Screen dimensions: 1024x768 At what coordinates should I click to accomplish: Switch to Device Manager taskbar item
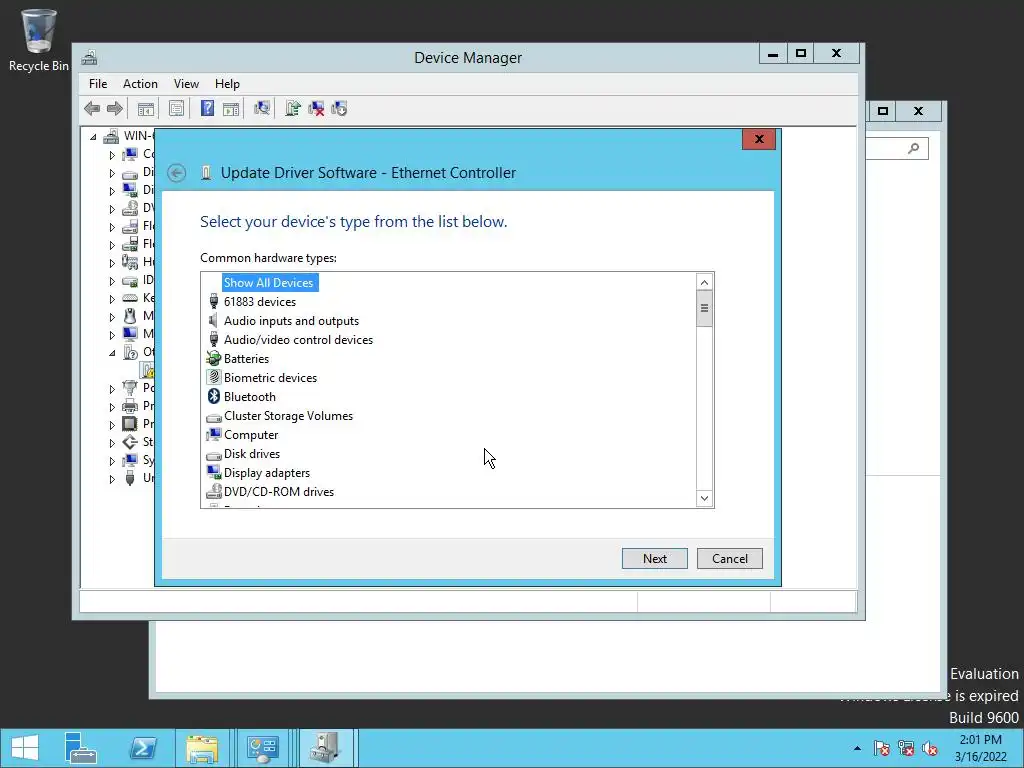325,748
